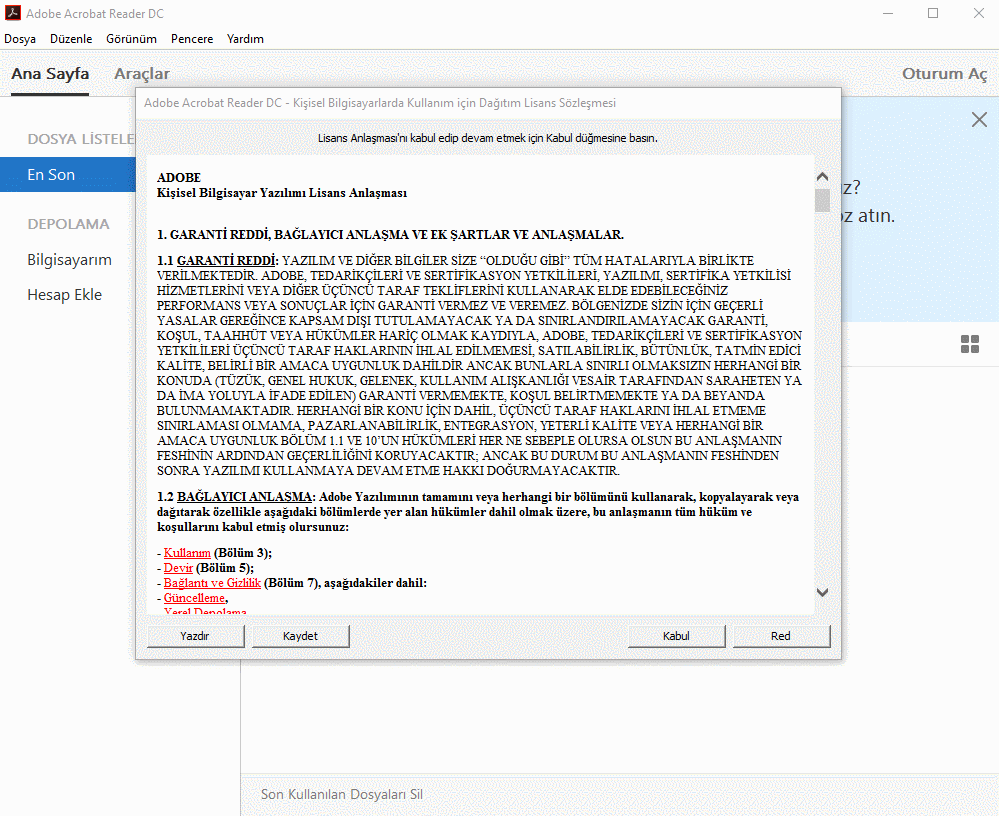This screenshot has height=816, width=999.
Task: Maximize the Acrobat Reader window
Action: (x=933, y=14)
